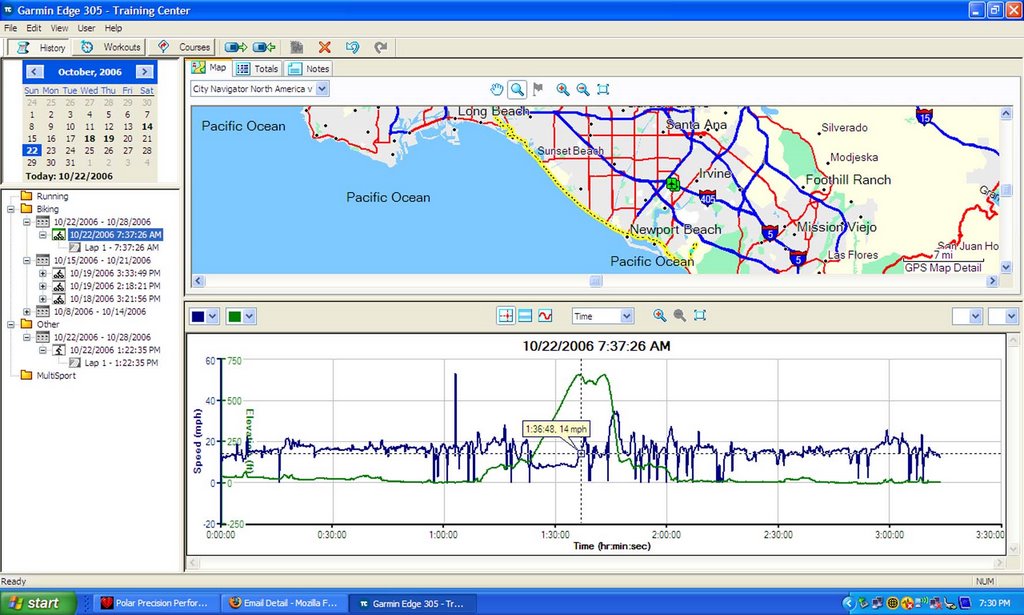Toggle graph crosshair cursor mode
This screenshot has width=1024, height=615.
505,316
